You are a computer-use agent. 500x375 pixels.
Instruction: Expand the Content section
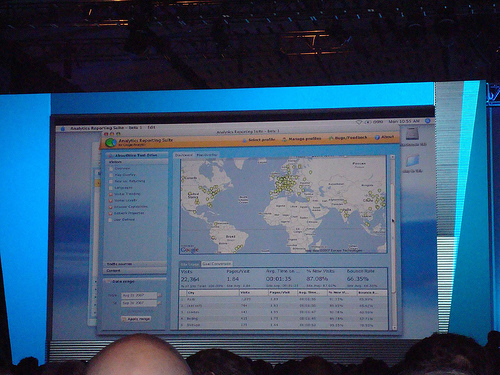tap(136, 271)
